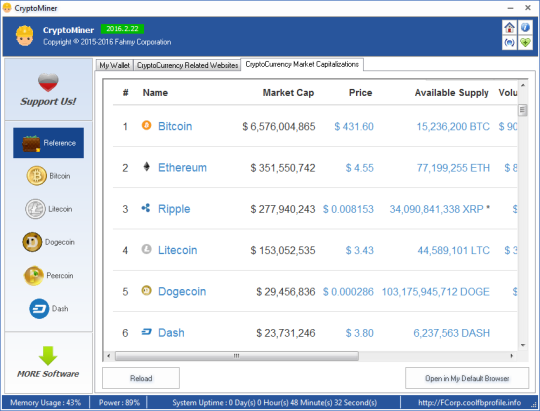Click the Bitcoin coin icon in table
Screen dimensions: 540x411
coord(146,125)
